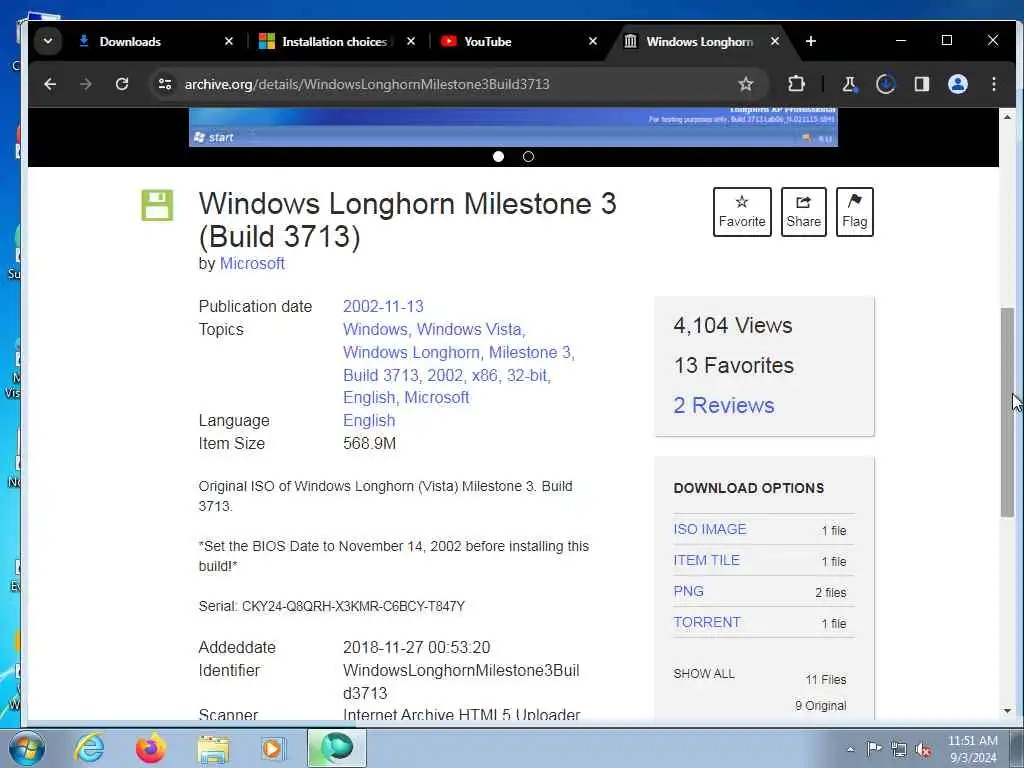Open Chrome Labs flask icon
This screenshot has width=1024, height=768.
(x=850, y=84)
